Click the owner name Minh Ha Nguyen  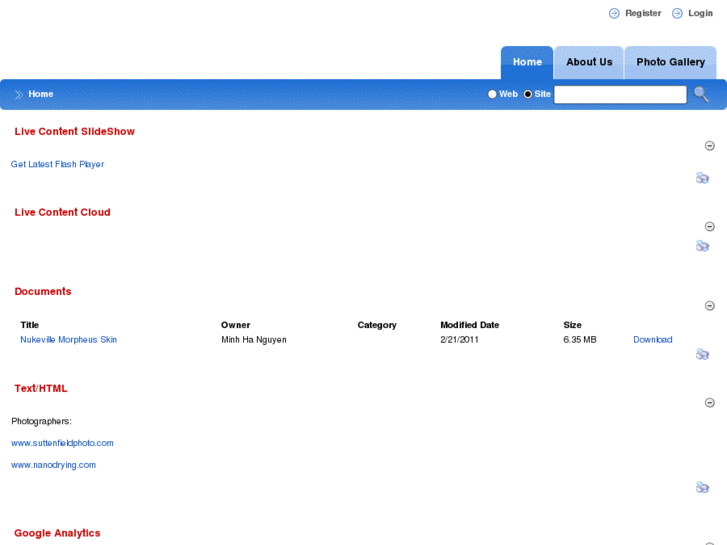click(x=254, y=340)
